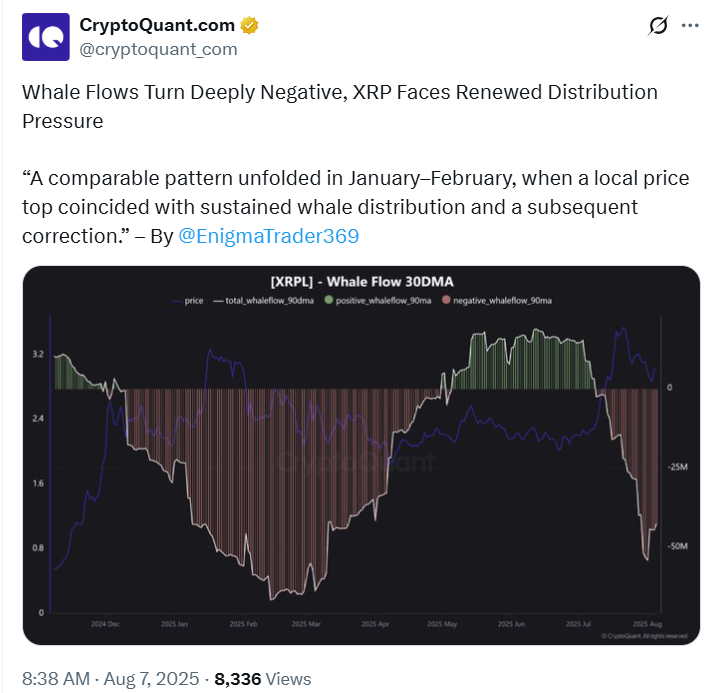Click the chart title '[XRPL] - Whale Flow 30DMA'
This screenshot has width=720, height=693.
[361, 281]
